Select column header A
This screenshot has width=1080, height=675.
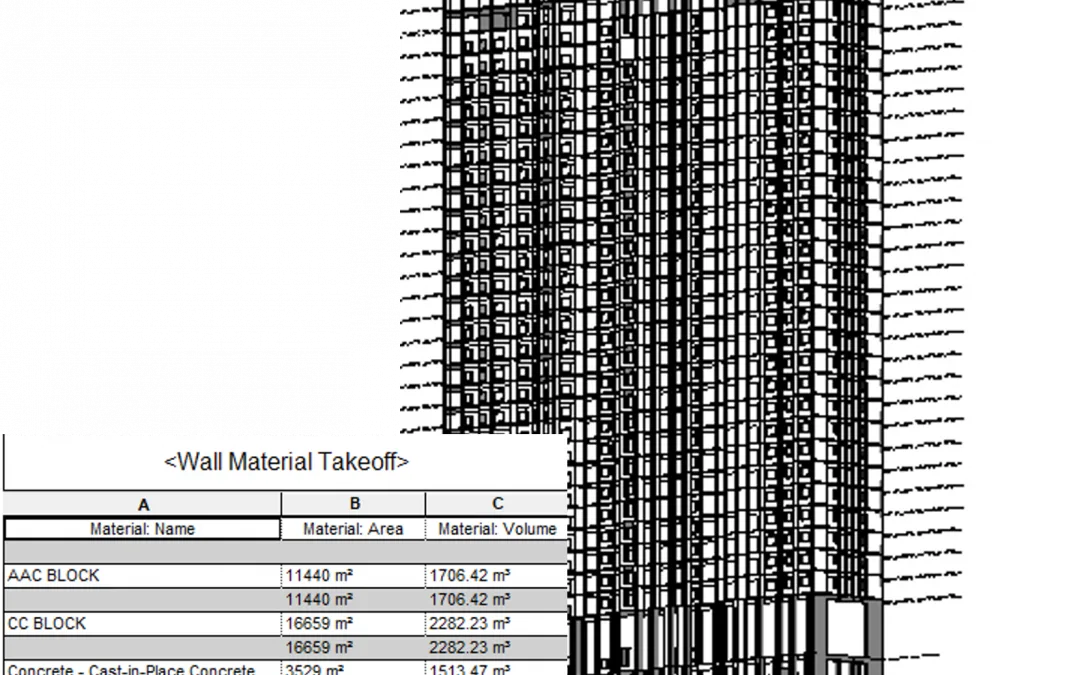coord(143,504)
